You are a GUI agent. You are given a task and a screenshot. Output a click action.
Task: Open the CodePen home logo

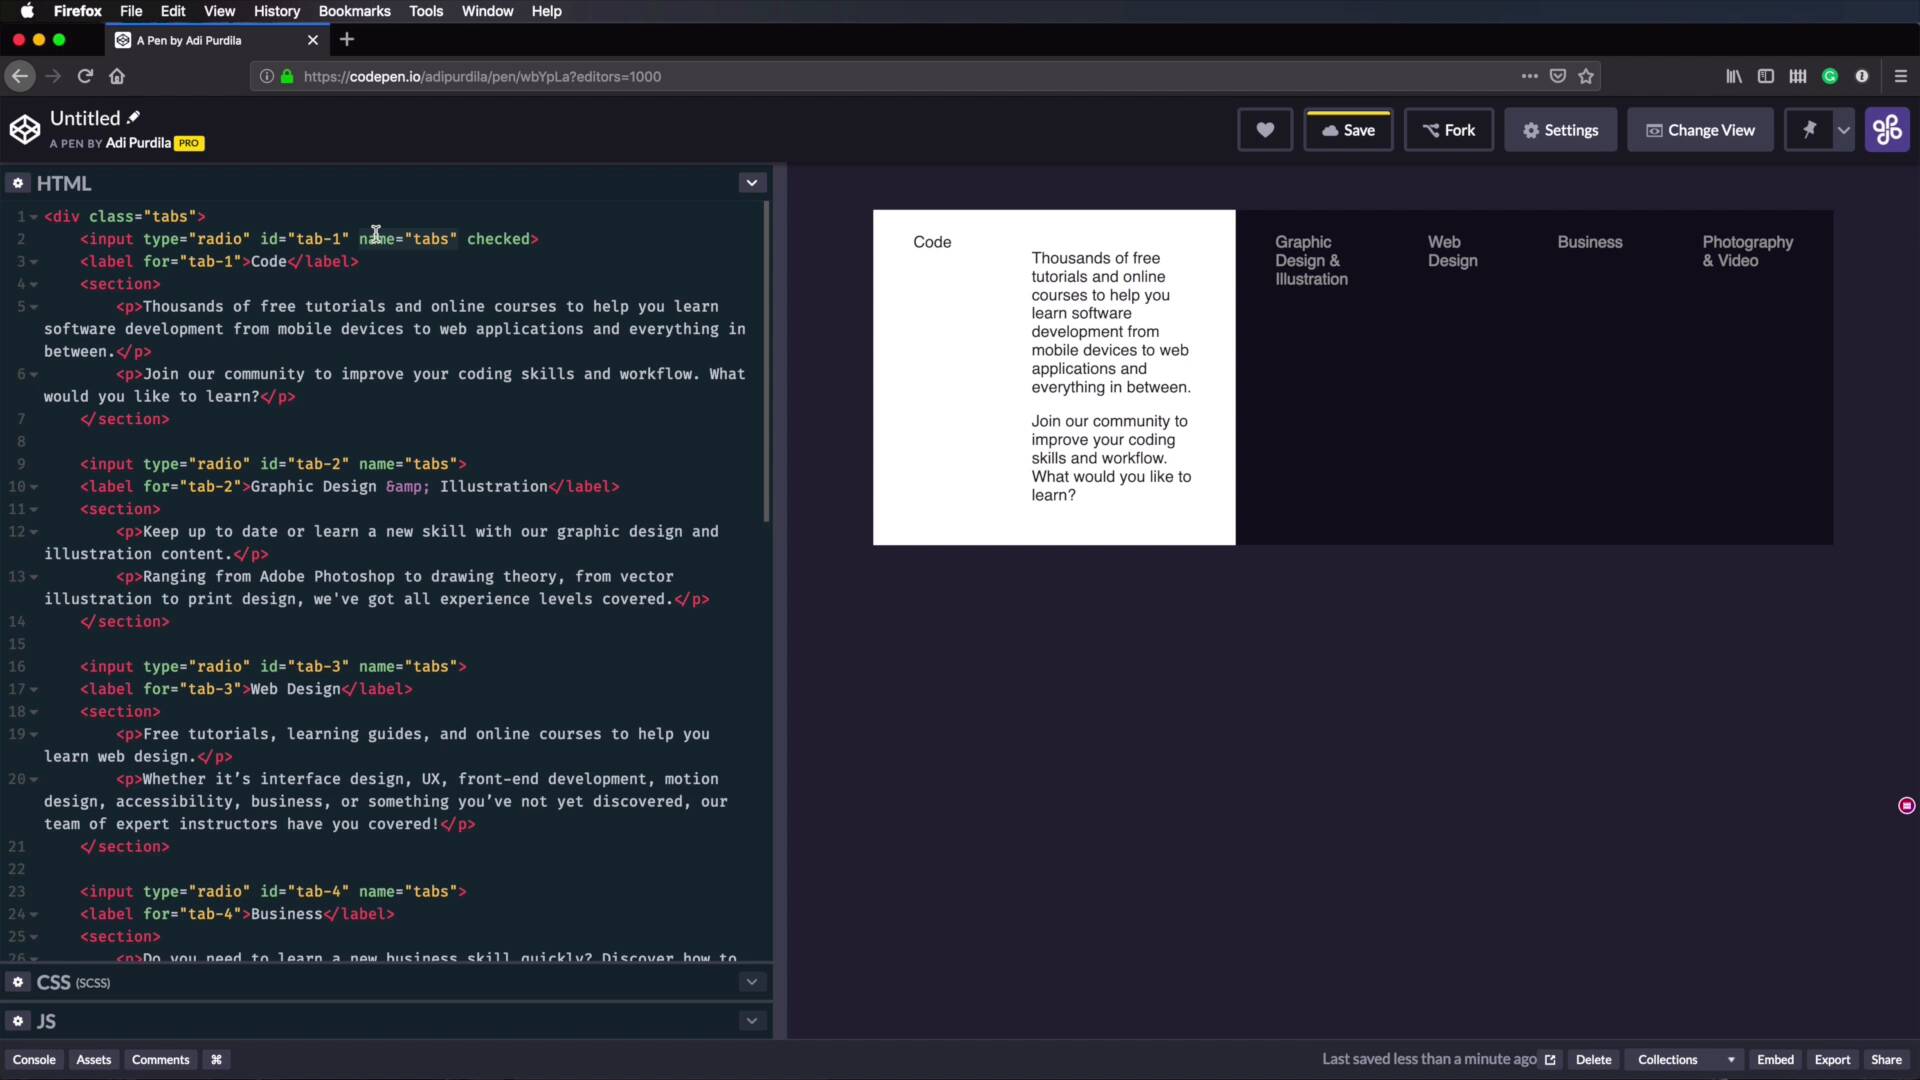(26, 130)
